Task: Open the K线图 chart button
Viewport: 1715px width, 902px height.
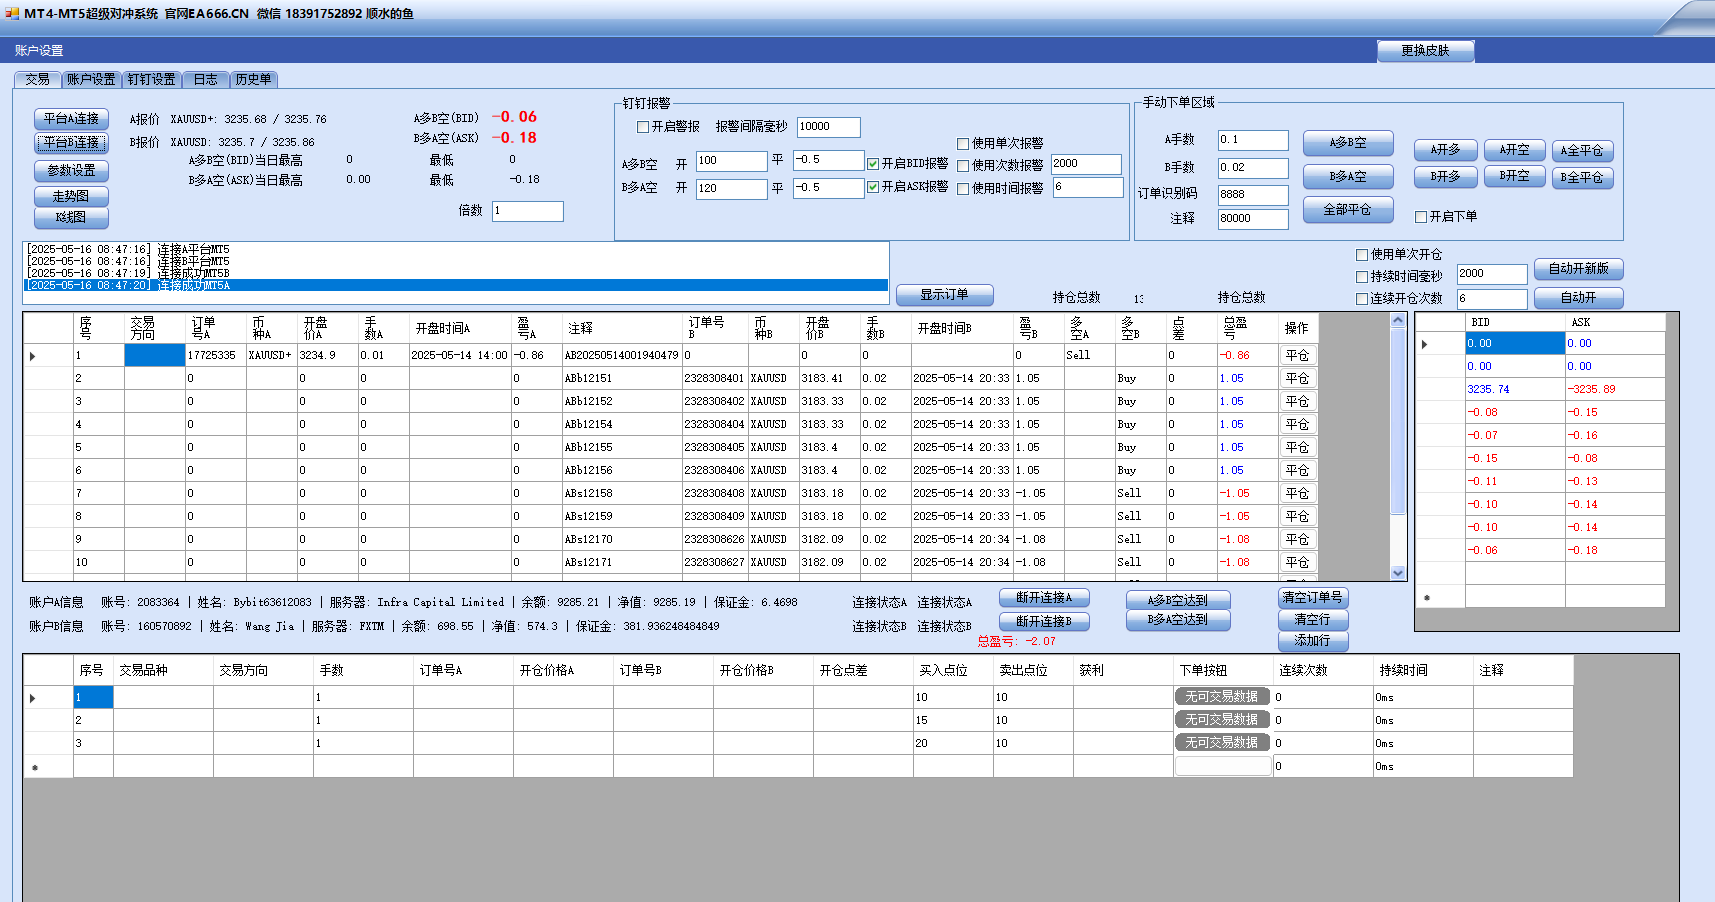Action: 71,217
